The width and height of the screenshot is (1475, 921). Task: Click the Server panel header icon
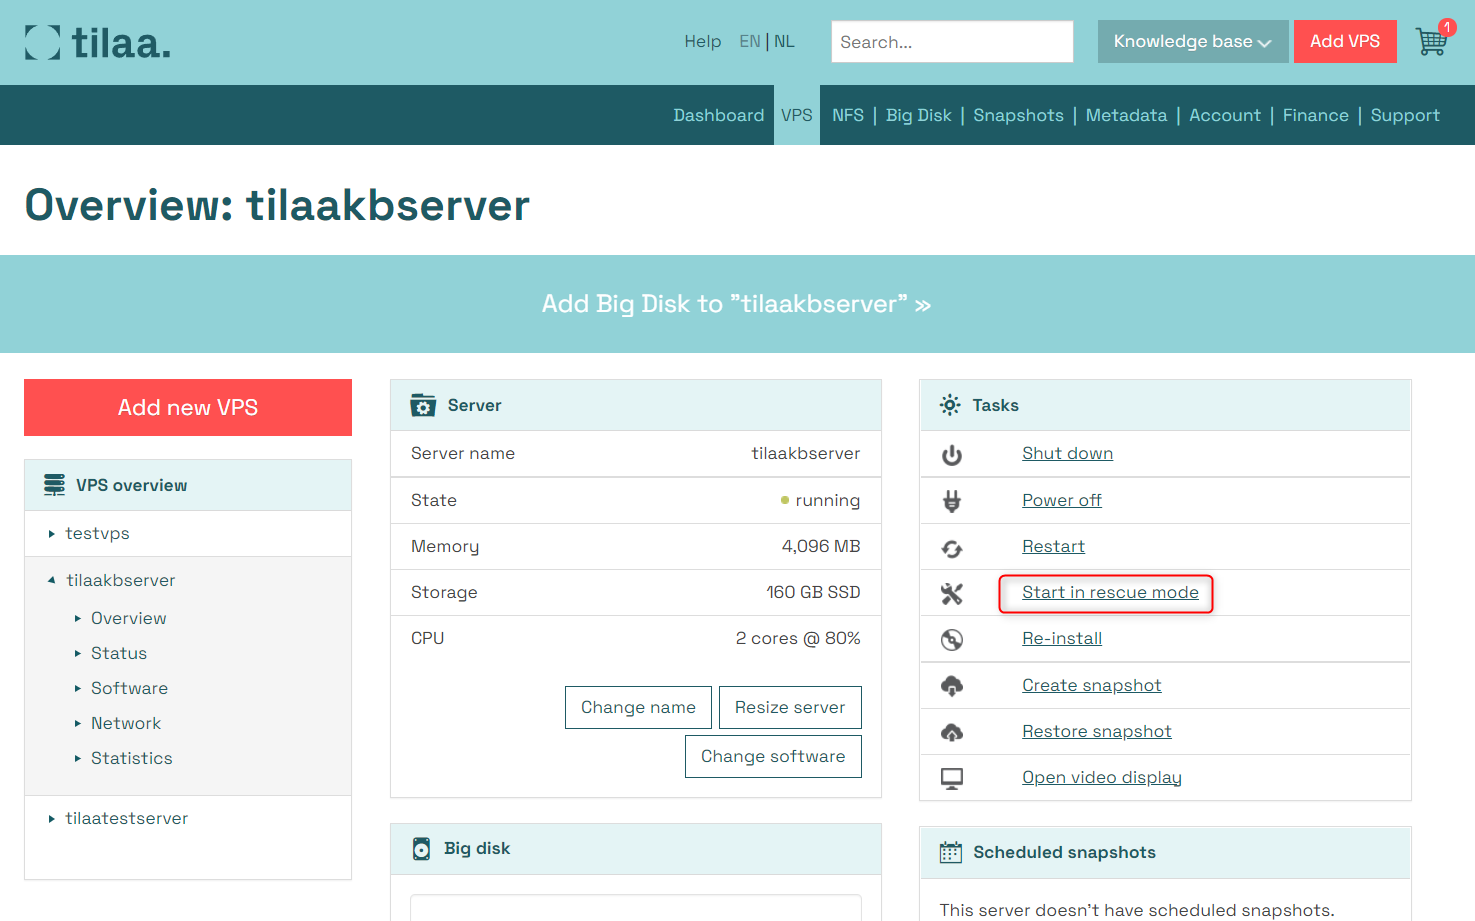tap(423, 405)
